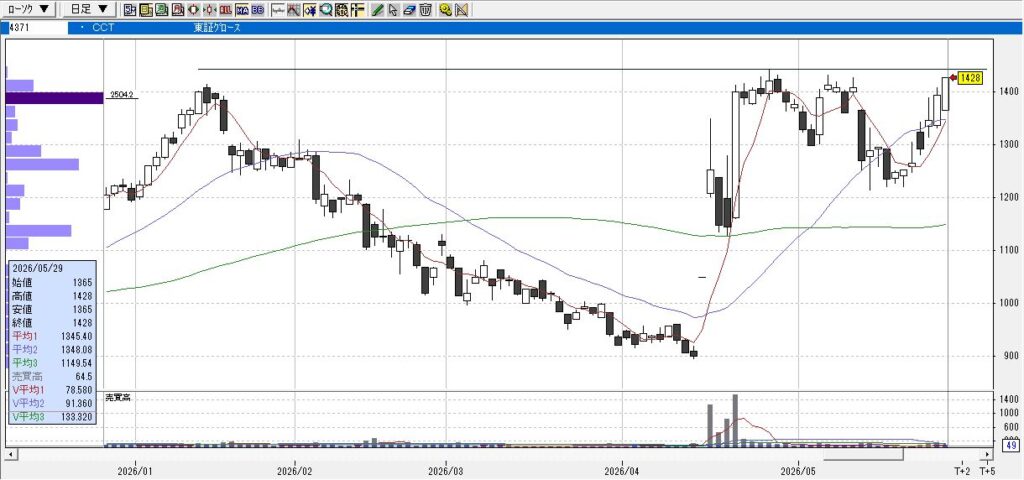
Task: Click the yellow 1428 current price tag
Action: click(970, 78)
